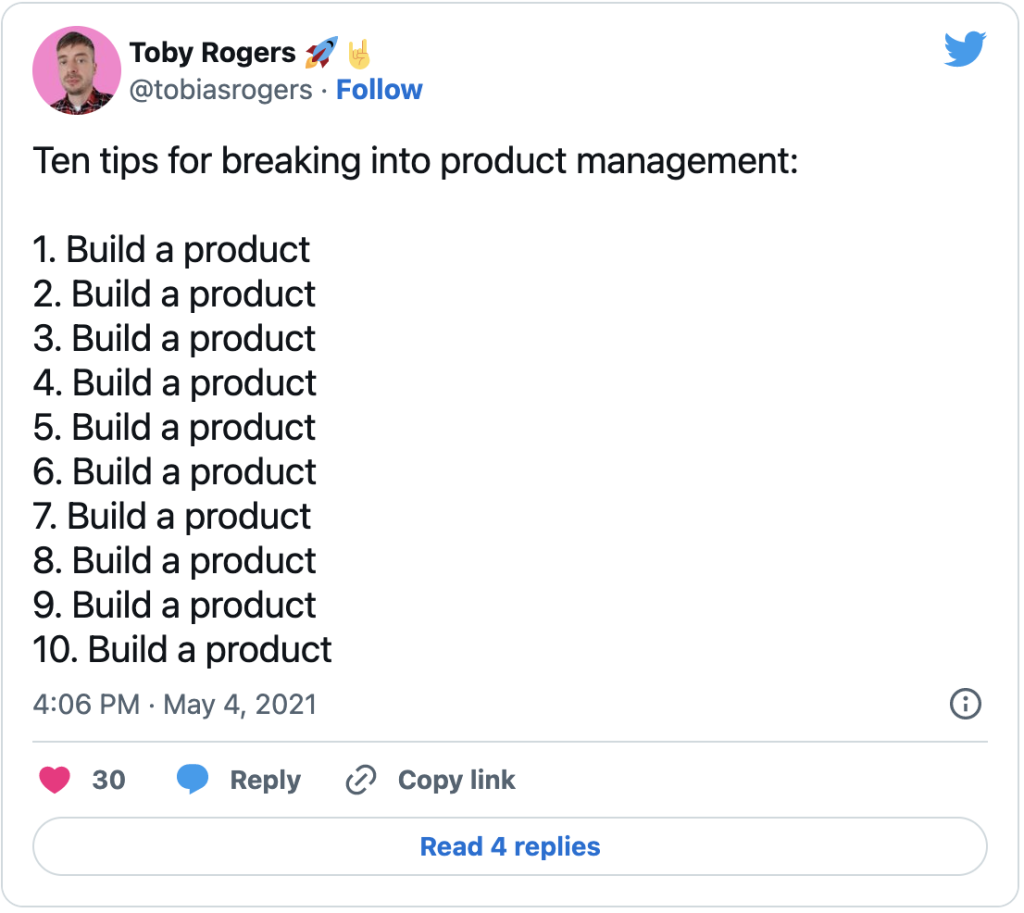This screenshot has width=1024, height=913.
Task: Click the Reply text label
Action: [265, 780]
